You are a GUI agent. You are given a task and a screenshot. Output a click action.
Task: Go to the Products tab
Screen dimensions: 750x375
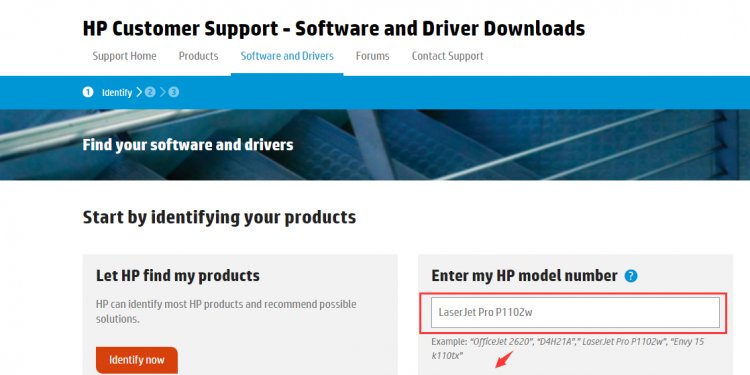pyautogui.click(x=199, y=56)
